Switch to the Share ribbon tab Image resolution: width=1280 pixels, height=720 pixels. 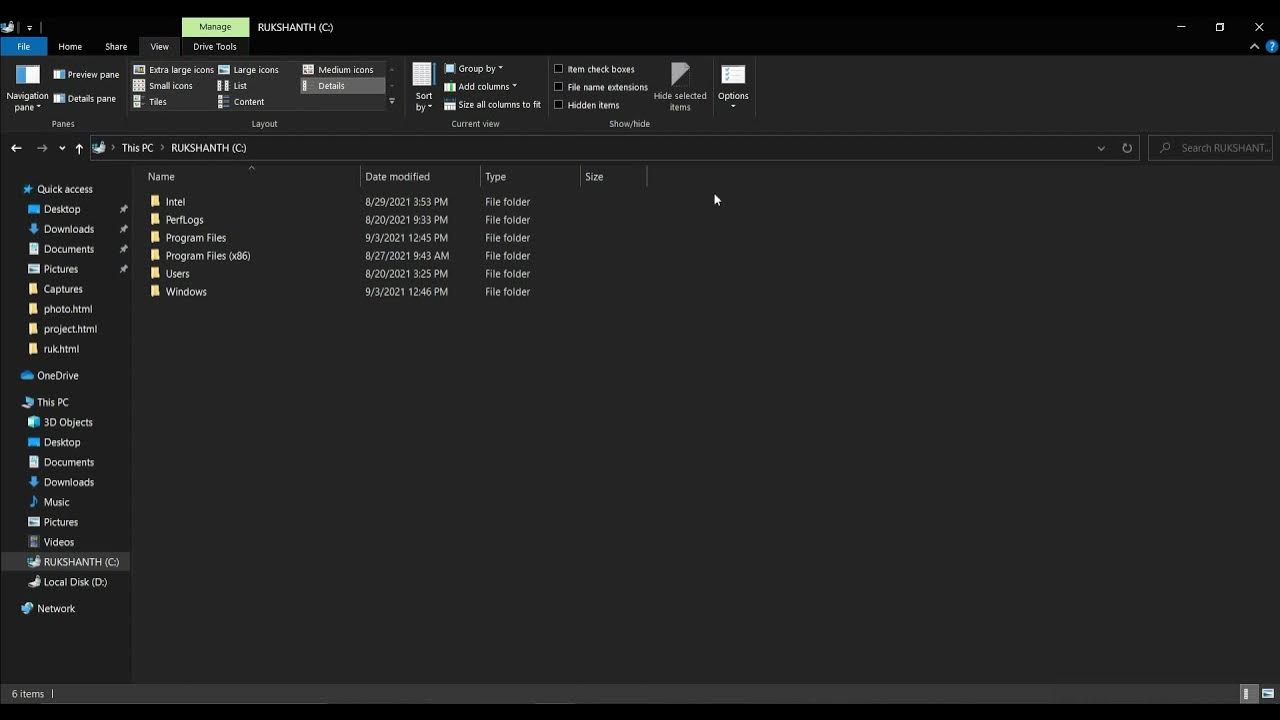coord(116,47)
